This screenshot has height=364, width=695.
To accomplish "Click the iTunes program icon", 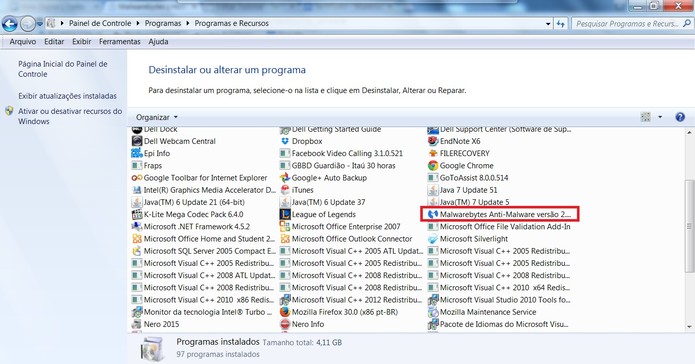I will (285, 190).
